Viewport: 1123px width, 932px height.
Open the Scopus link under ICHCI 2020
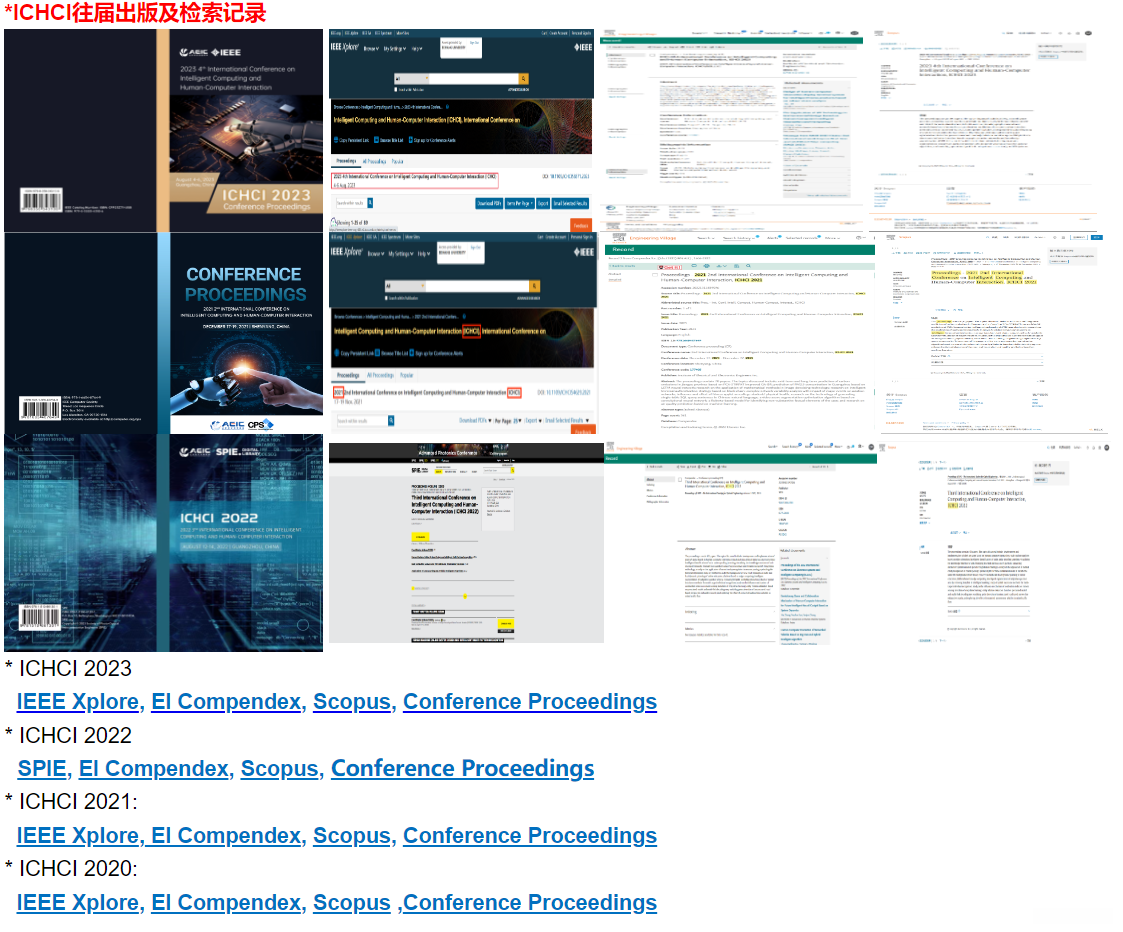click(352, 902)
